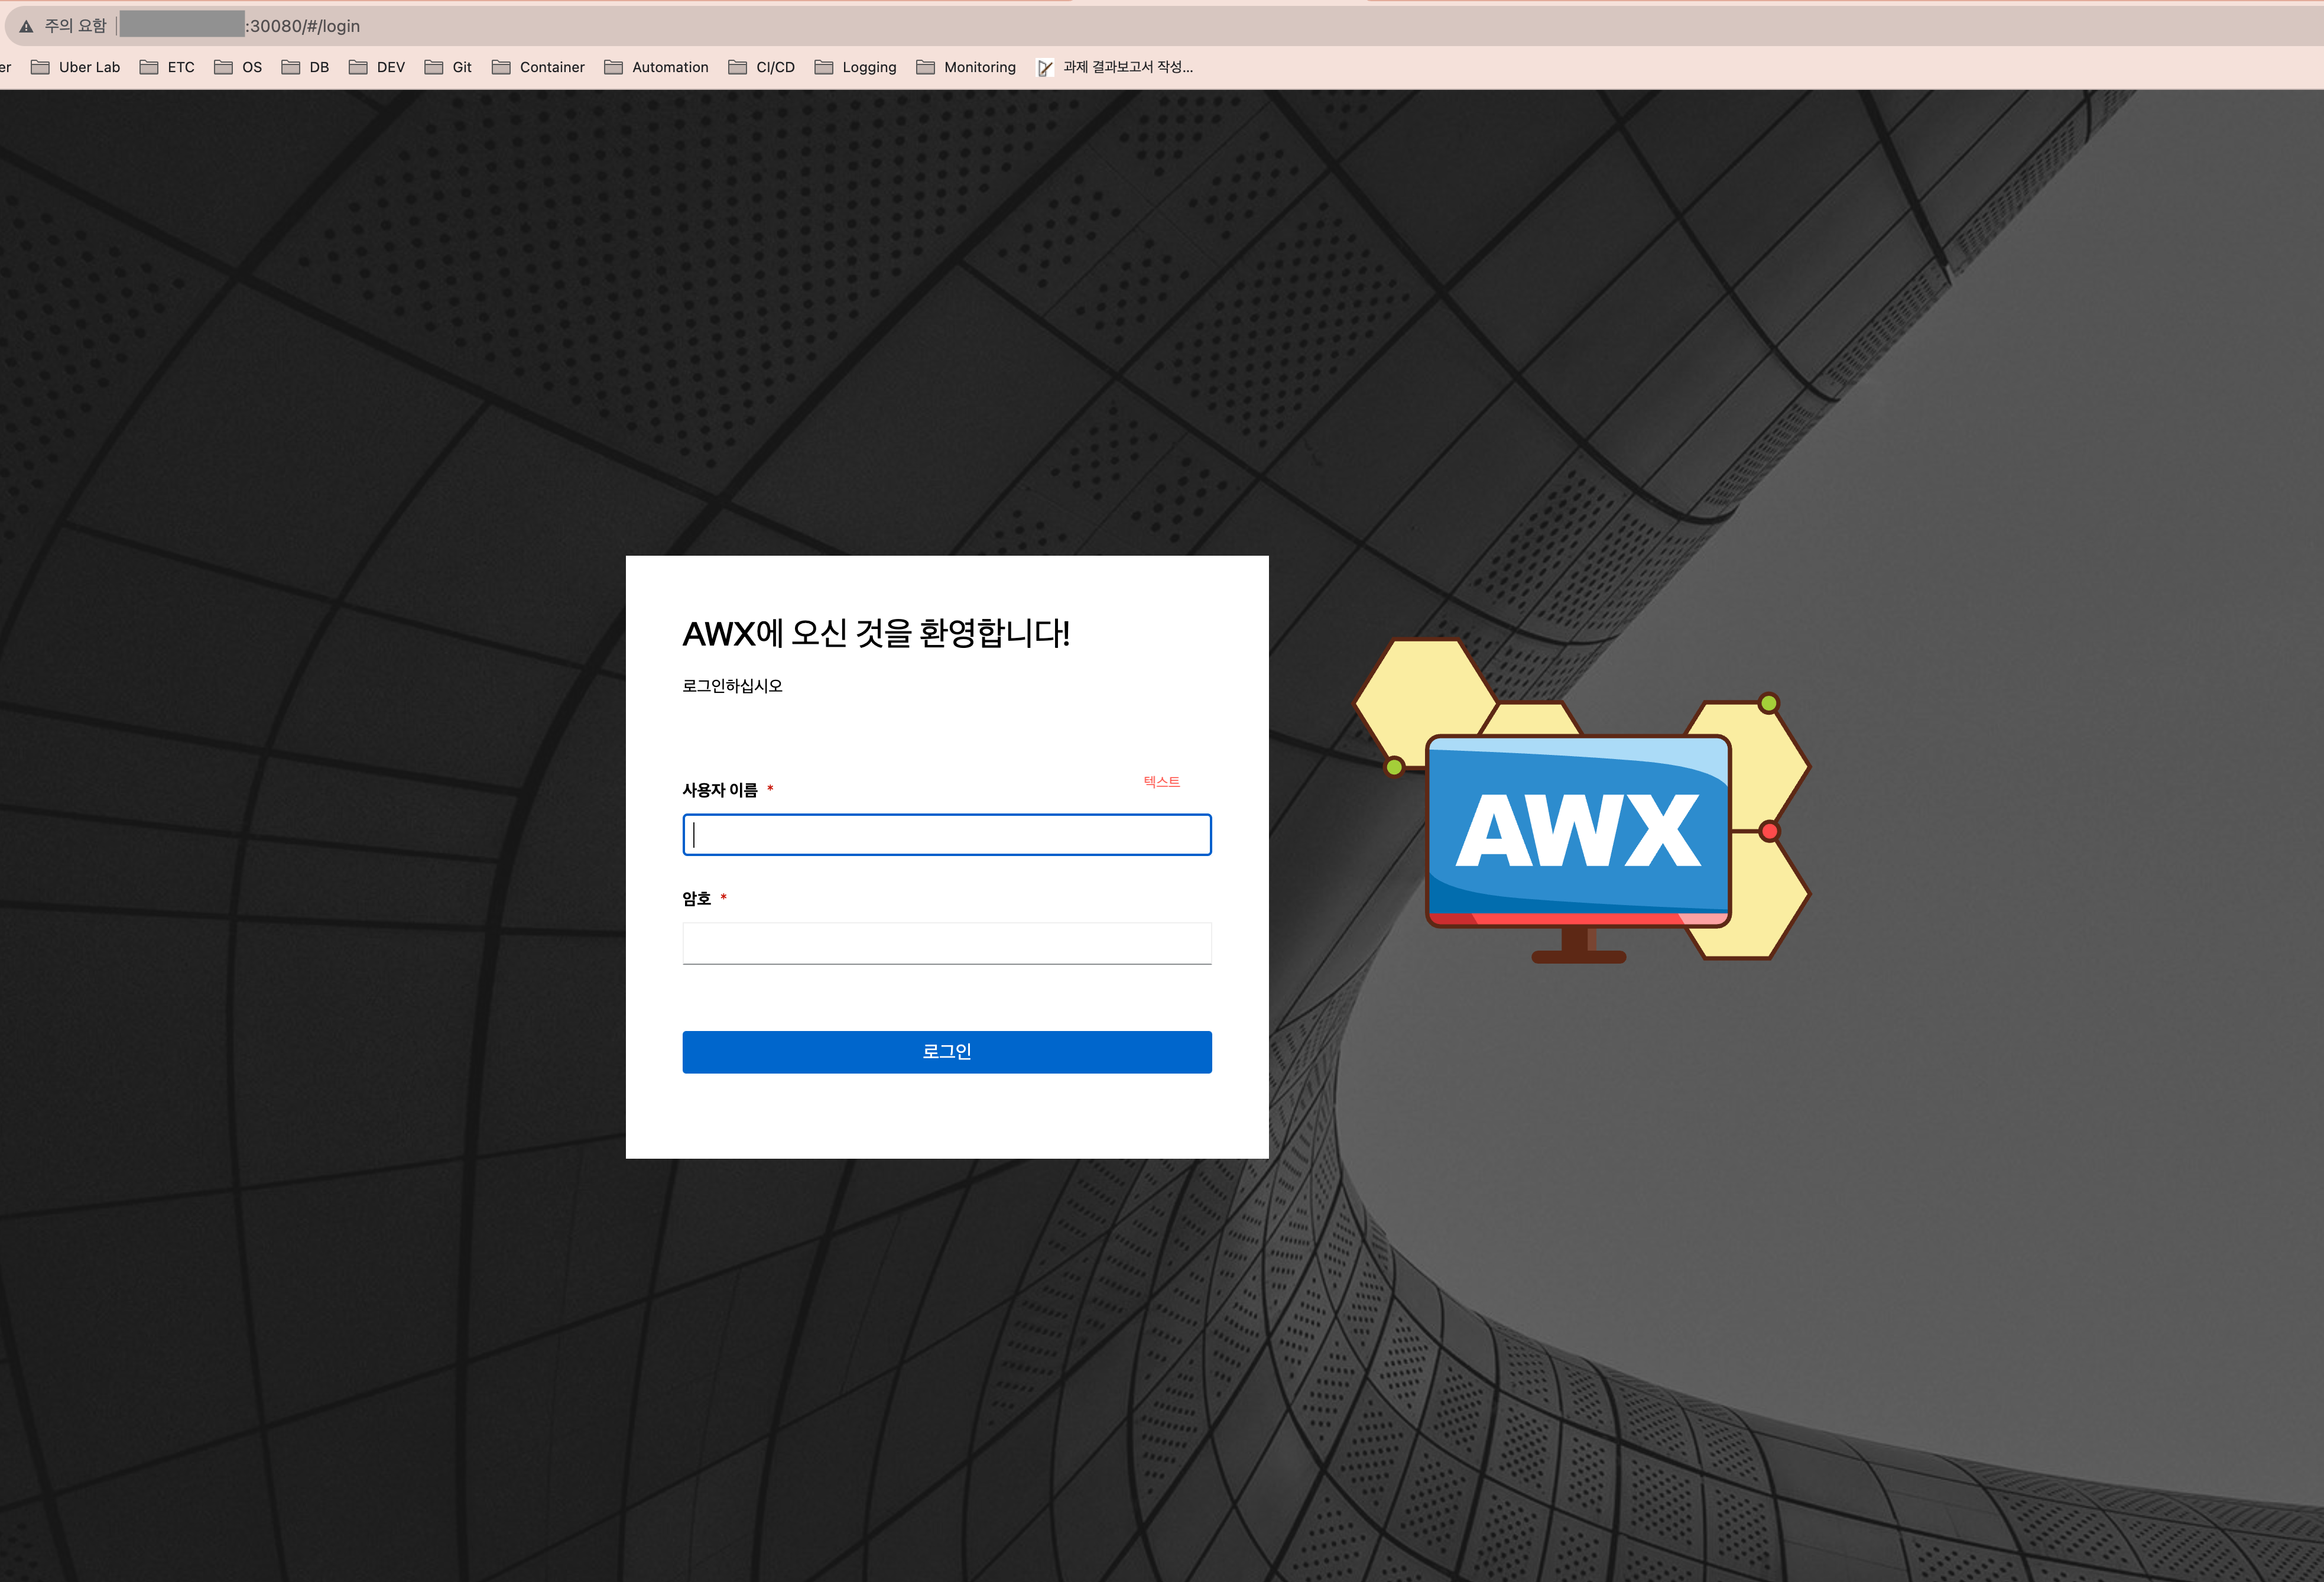The width and height of the screenshot is (2324, 1582).
Task: Click the password input field
Action: (947, 943)
